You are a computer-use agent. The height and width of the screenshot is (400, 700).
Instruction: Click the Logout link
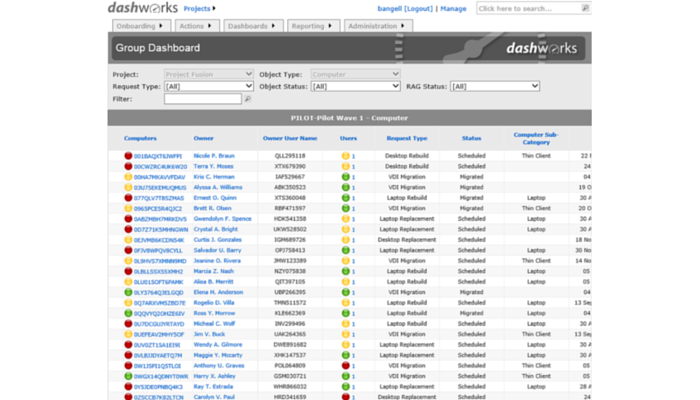(x=418, y=8)
